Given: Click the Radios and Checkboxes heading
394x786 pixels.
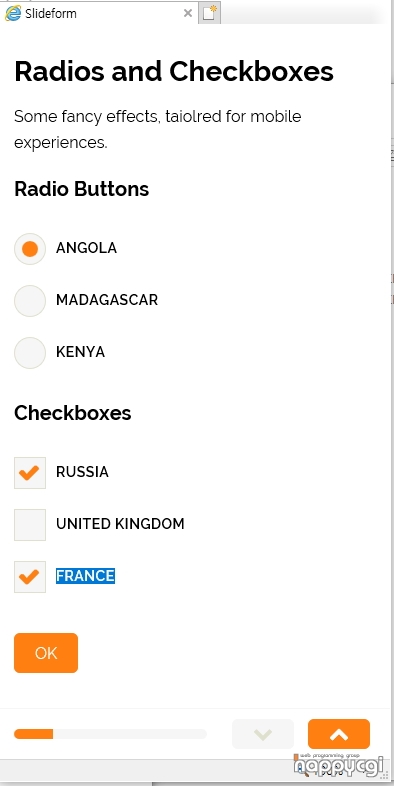Looking at the screenshot, I should click(174, 71).
